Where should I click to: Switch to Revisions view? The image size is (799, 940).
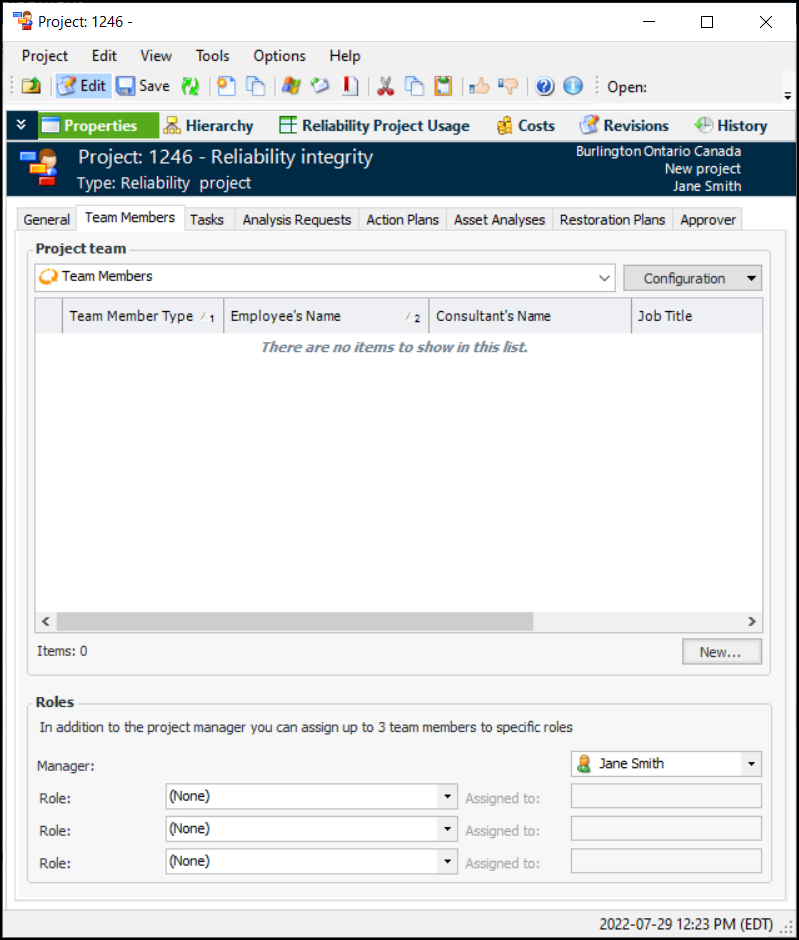click(x=623, y=125)
